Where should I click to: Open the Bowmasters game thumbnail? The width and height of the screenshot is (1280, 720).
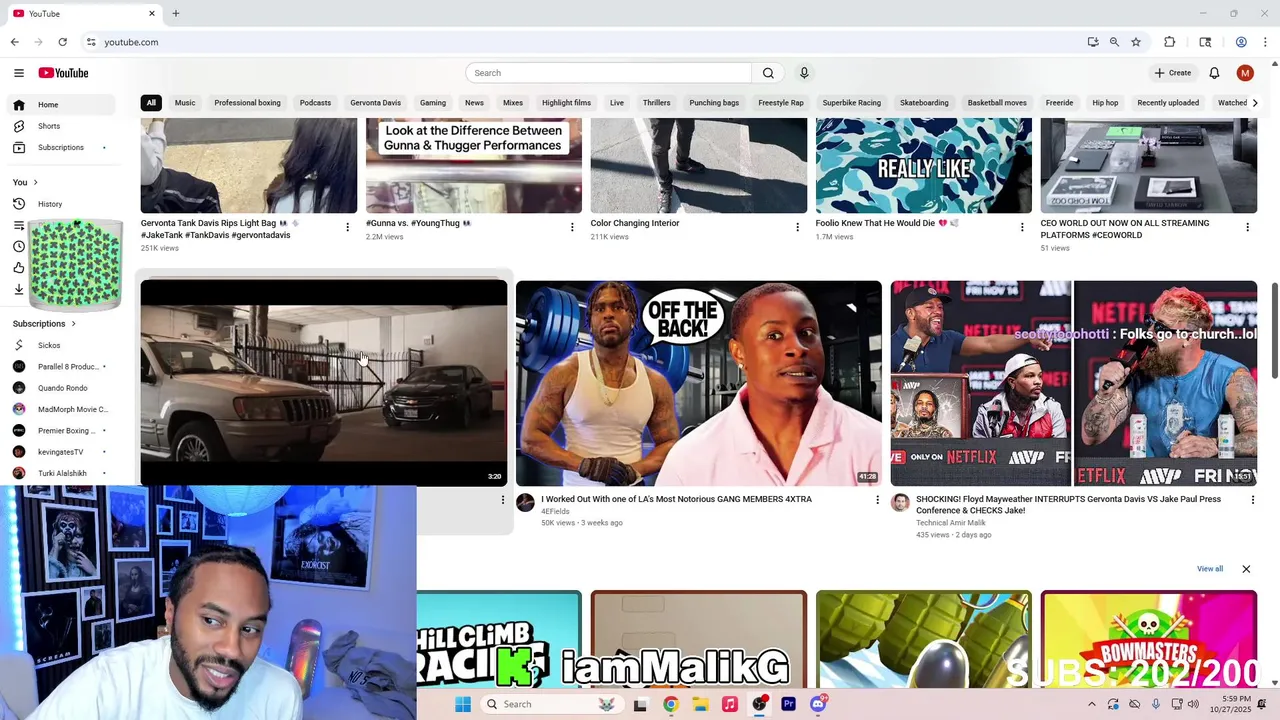1149,639
